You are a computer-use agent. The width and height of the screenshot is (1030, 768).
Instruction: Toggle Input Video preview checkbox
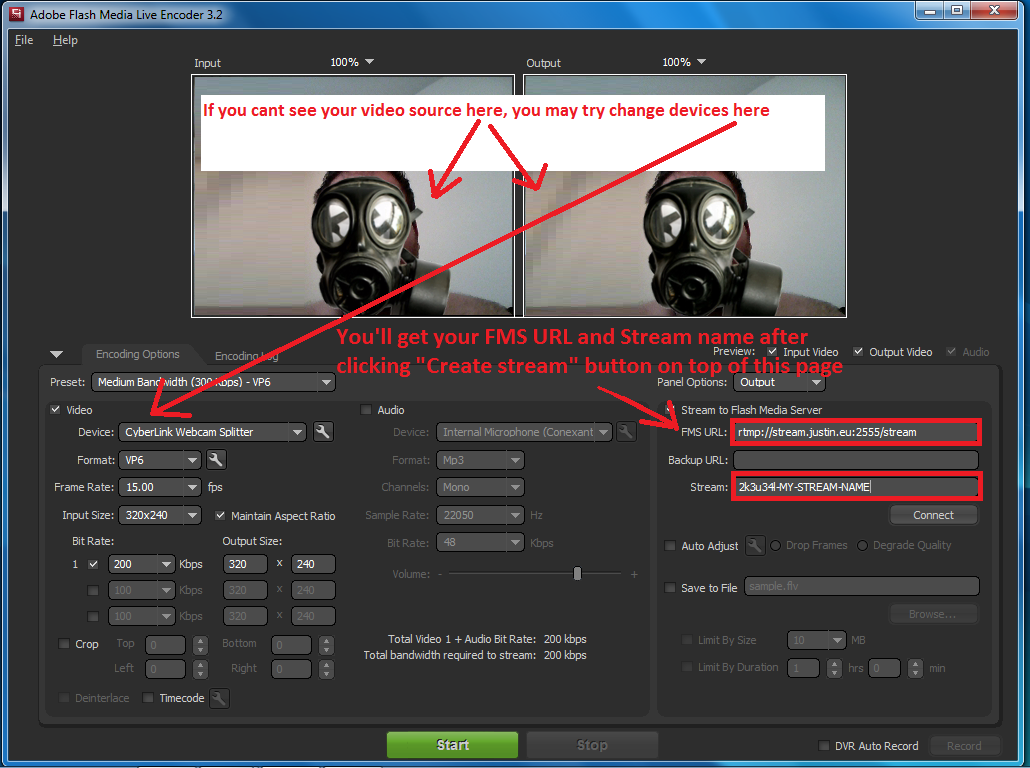click(x=772, y=351)
